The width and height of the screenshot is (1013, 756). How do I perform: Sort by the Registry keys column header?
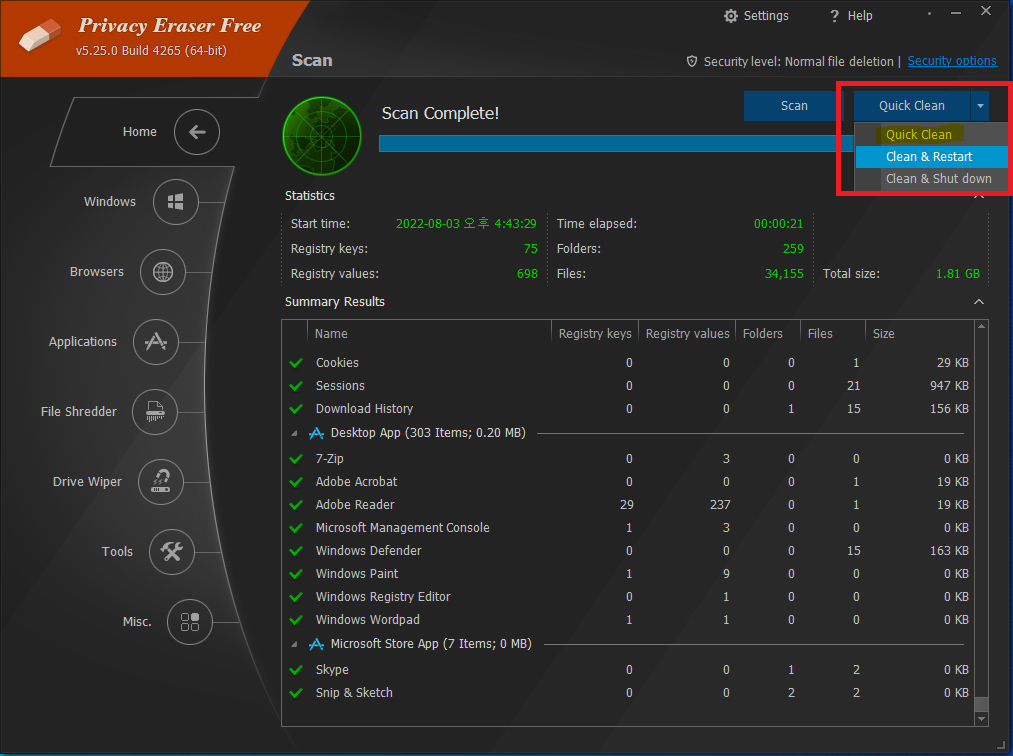click(595, 334)
